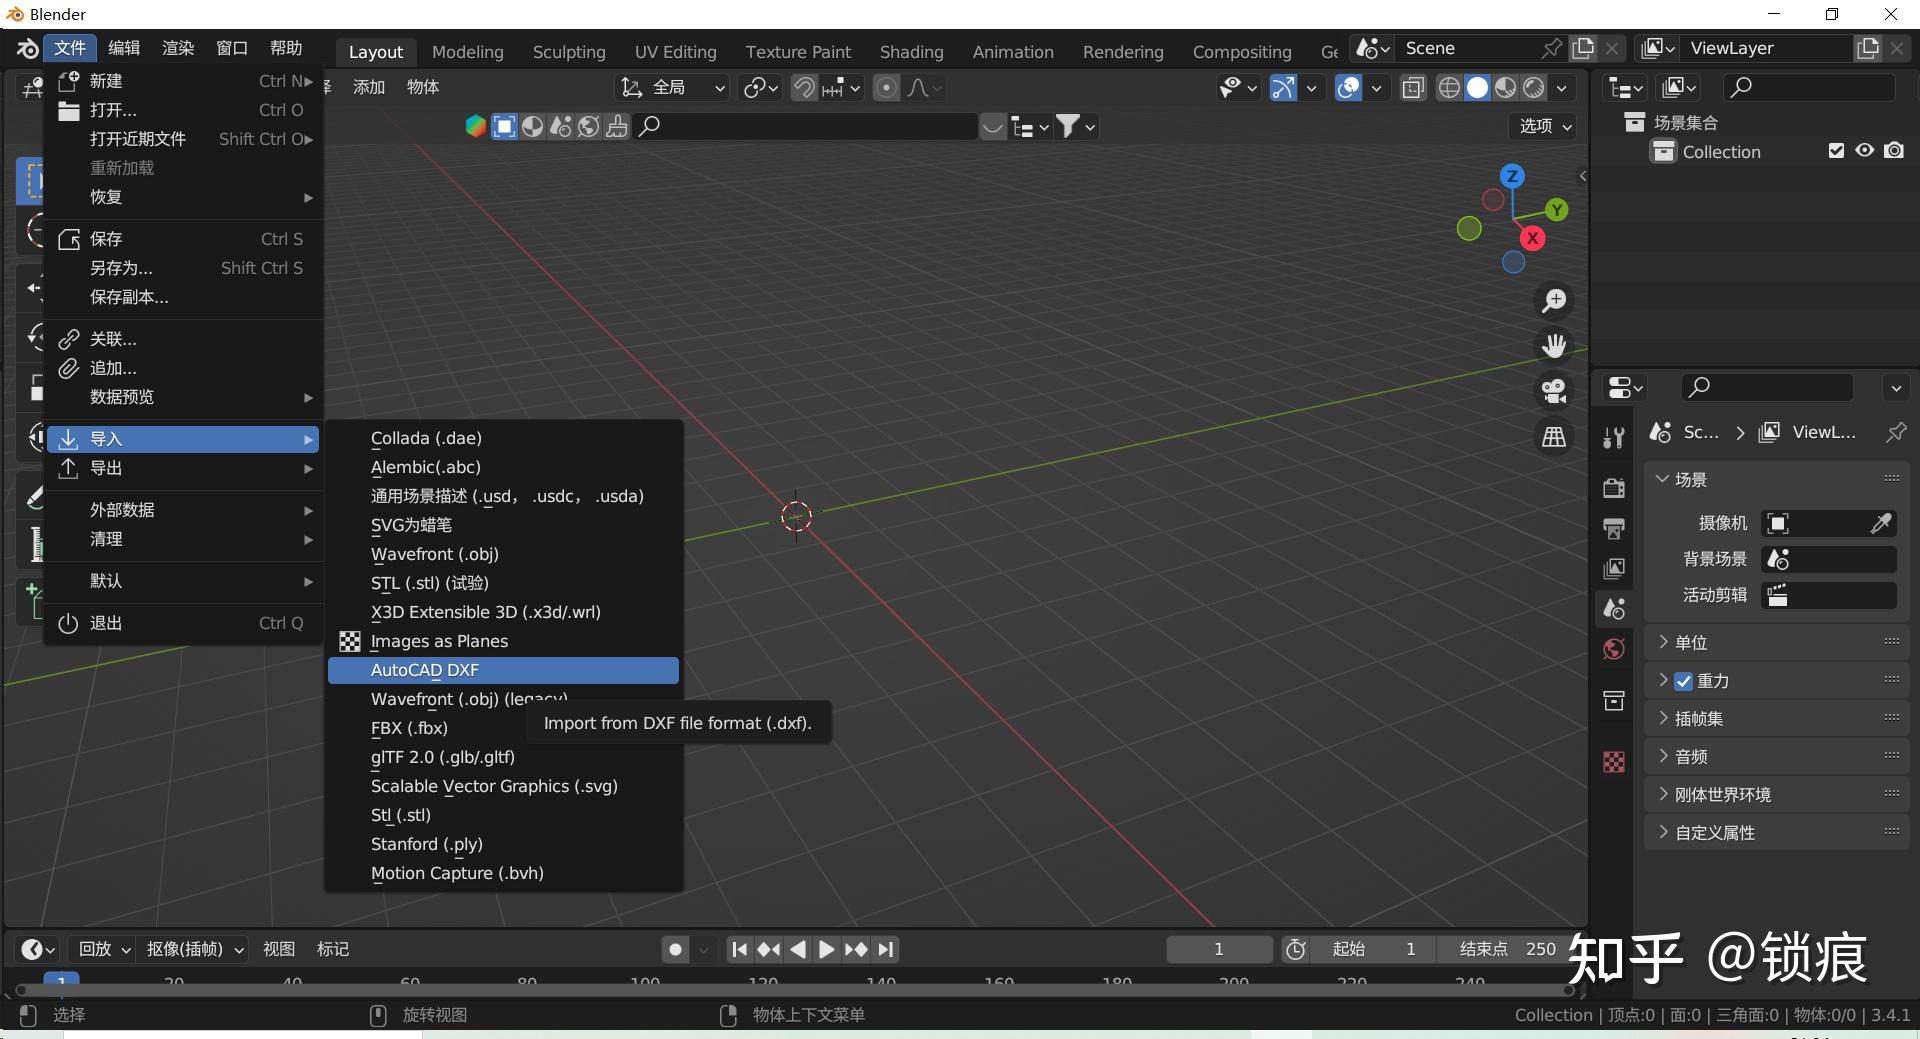Open the 选项 options dropdown
This screenshot has width=1920, height=1039.
[1541, 127]
